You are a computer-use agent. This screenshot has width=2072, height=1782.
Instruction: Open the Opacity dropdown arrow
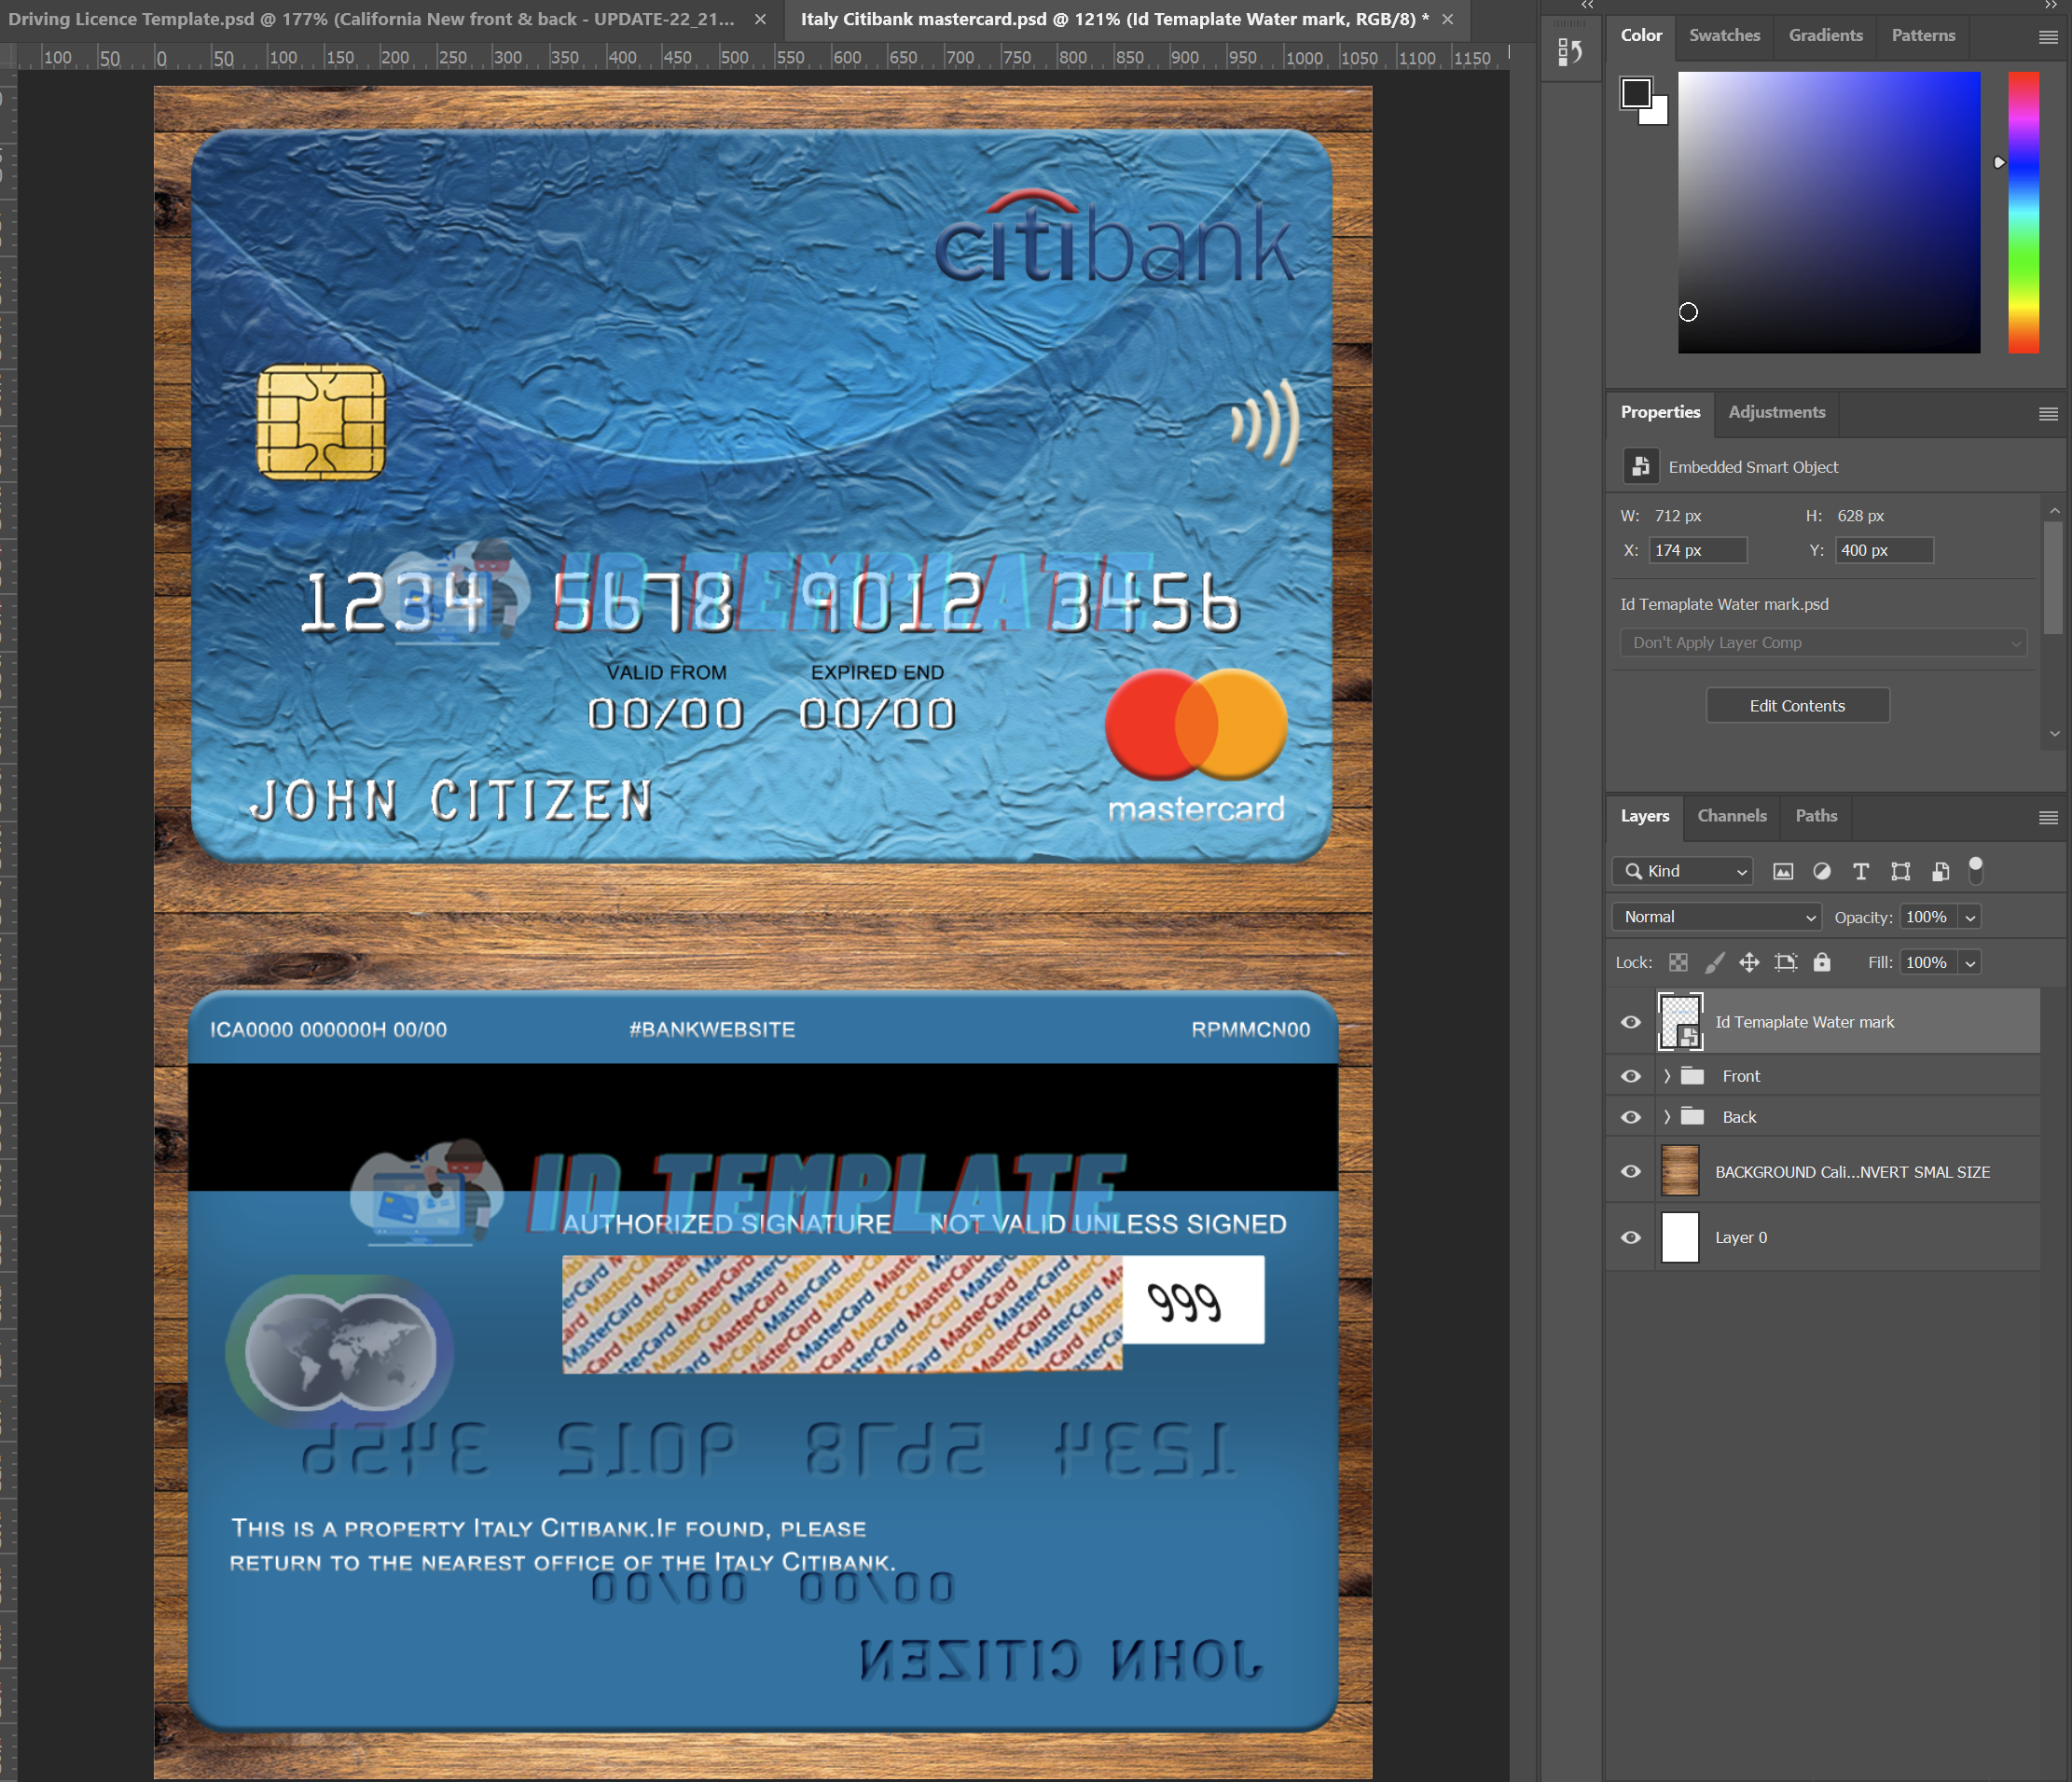[x=1970, y=918]
